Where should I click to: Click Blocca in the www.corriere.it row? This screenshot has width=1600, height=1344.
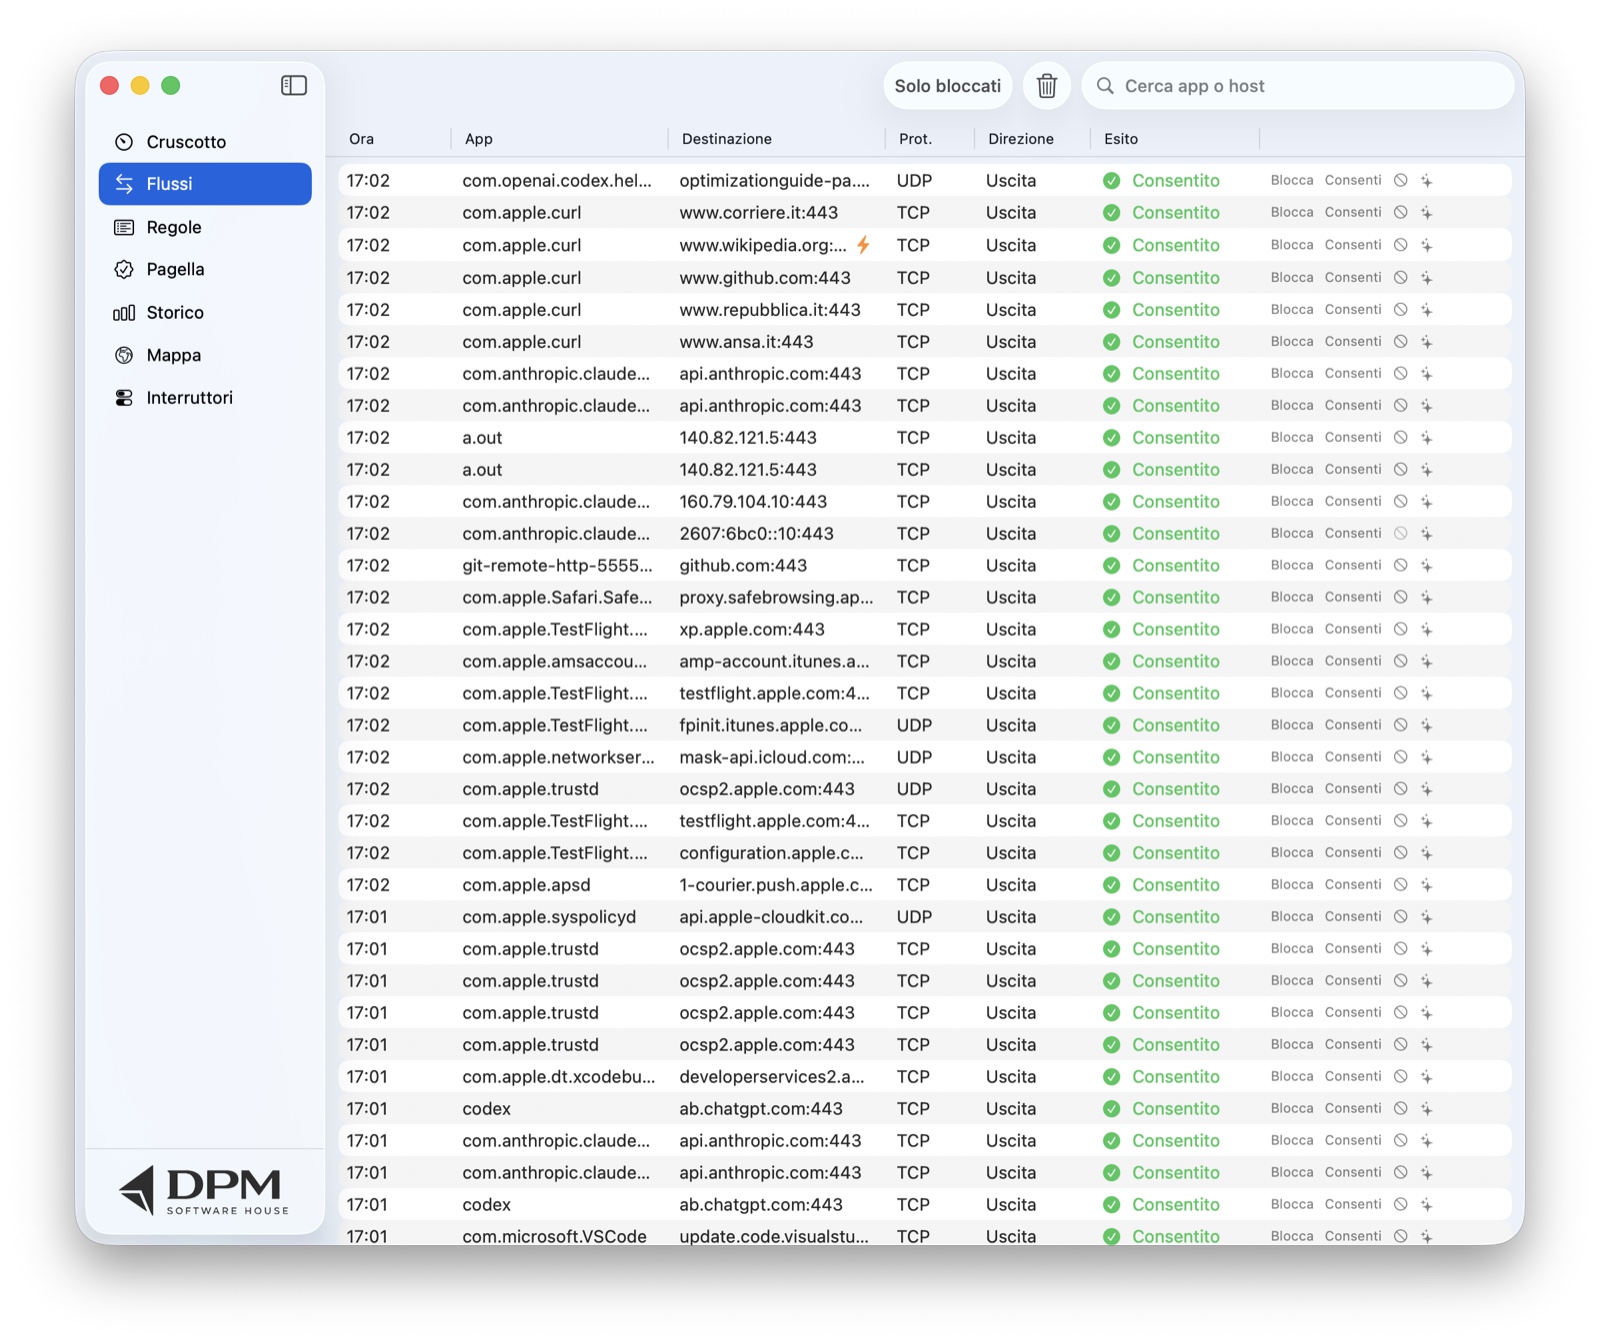(1292, 213)
